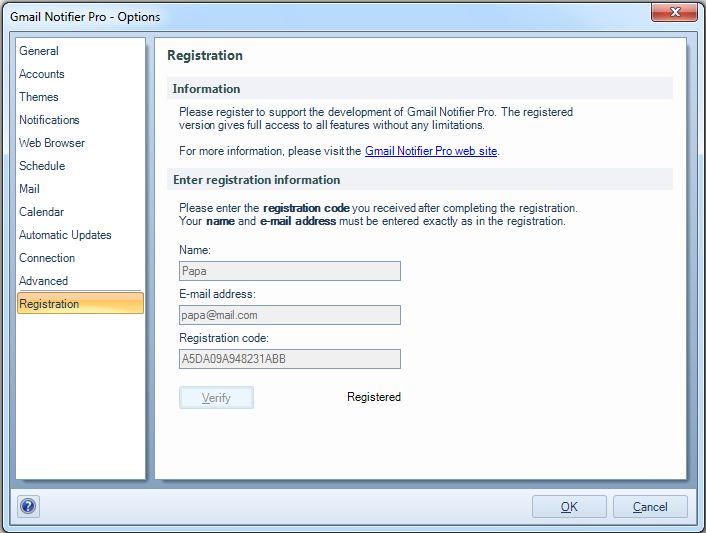Open Notifications settings
Image resolution: width=706 pixels, height=533 pixels.
tap(49, 120)
